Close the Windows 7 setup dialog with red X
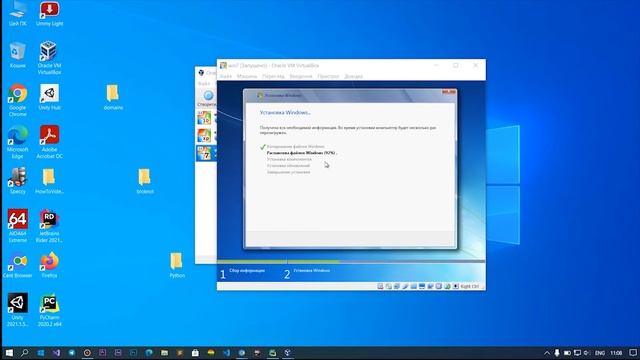Image resolution: width=640 pixels, height=360 pixels. tap(449, 92)
